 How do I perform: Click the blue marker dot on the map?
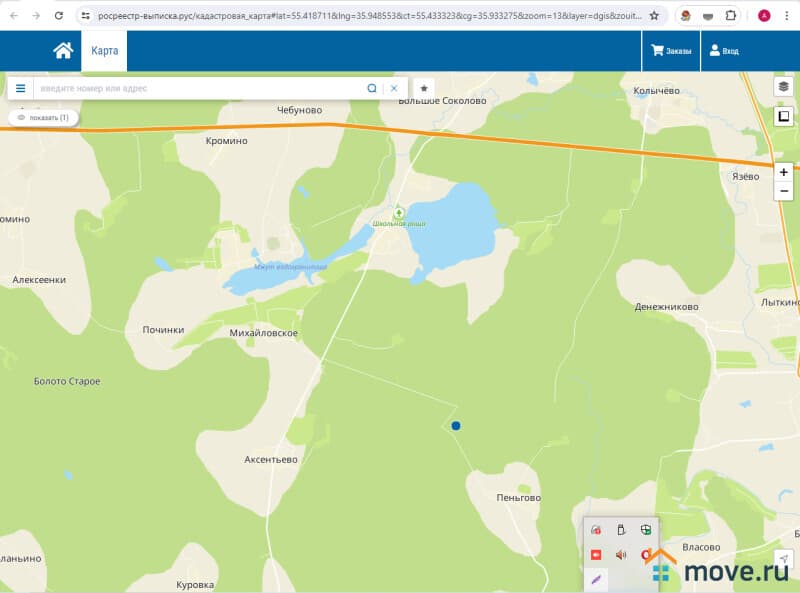click(456, 426)
